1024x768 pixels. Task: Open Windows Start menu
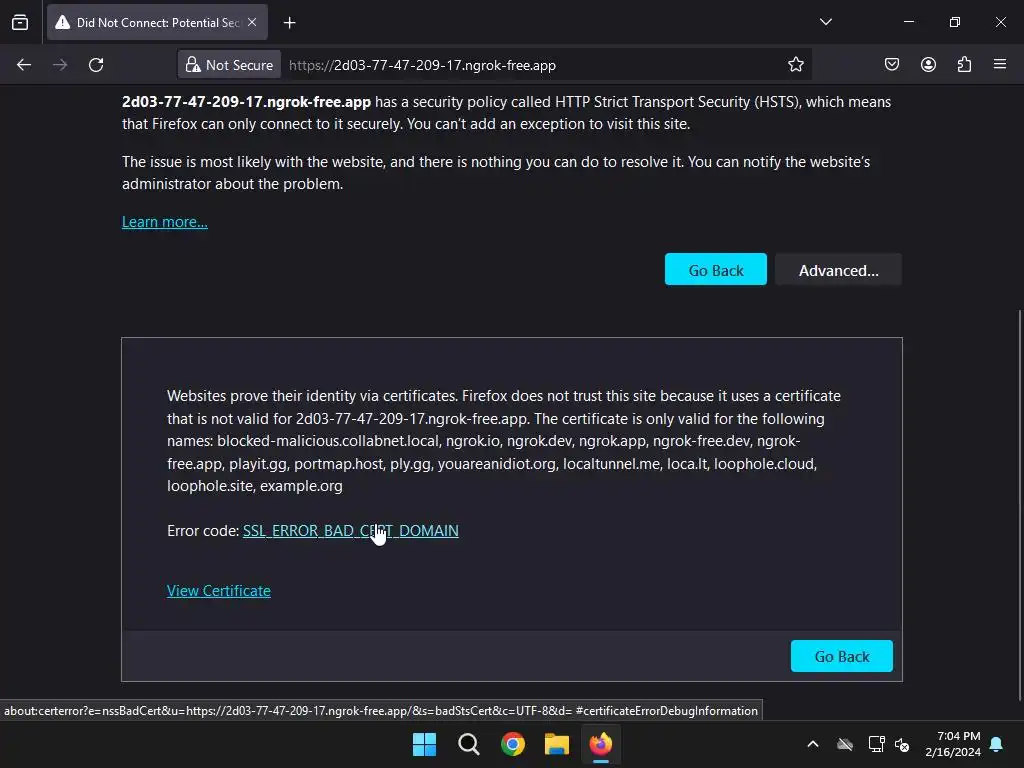point(424,744)
